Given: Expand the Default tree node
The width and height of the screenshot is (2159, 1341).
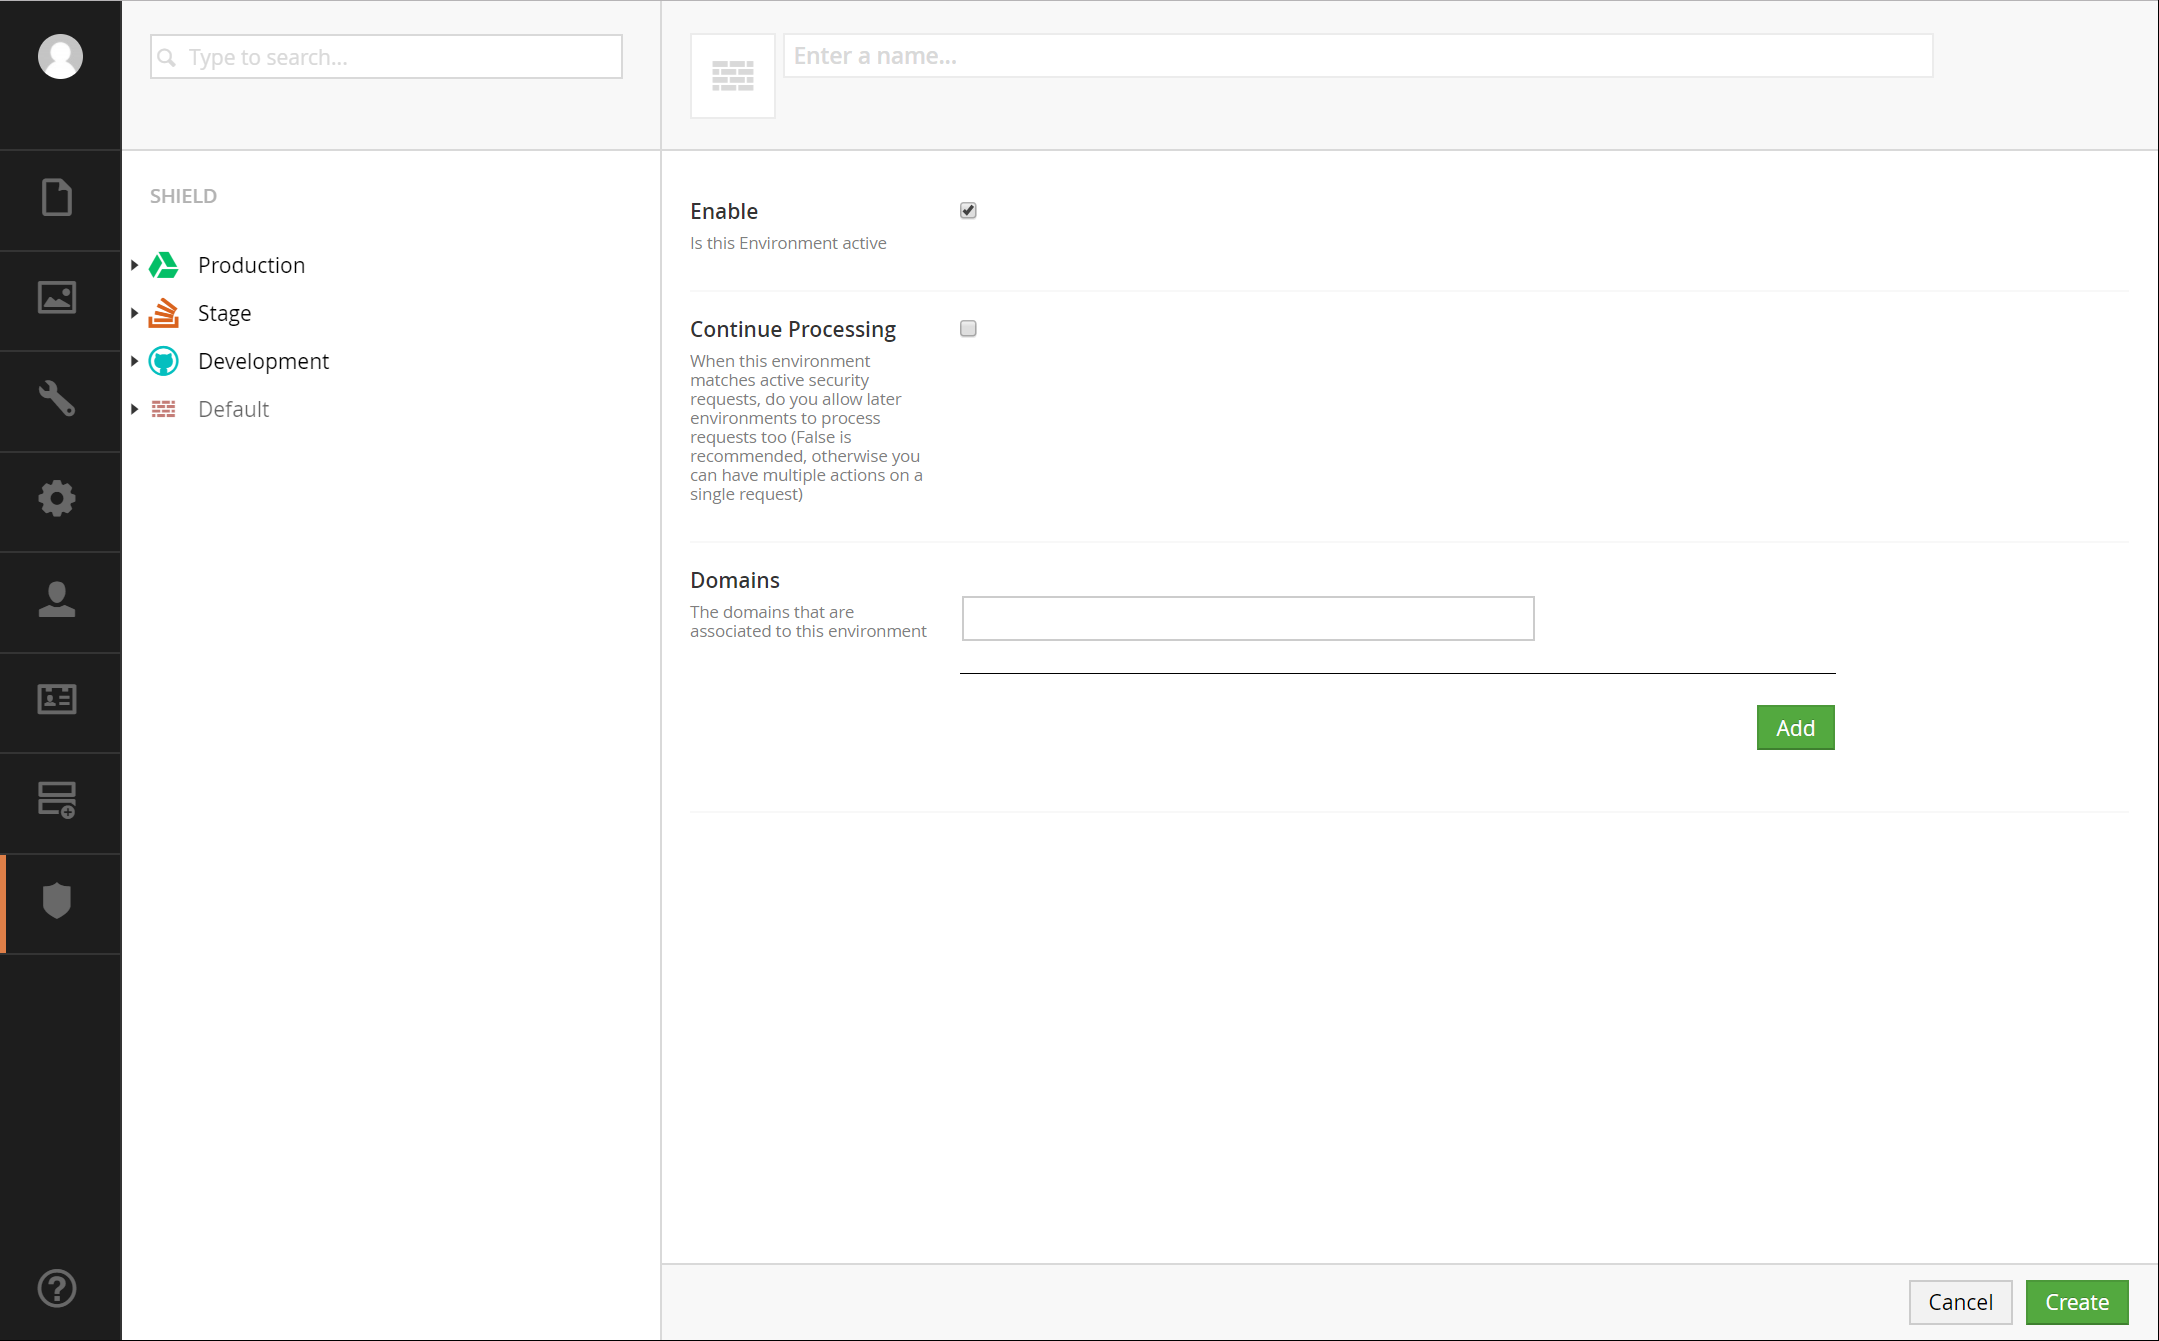Looking at the screenshot, I should tap(134, 409).
